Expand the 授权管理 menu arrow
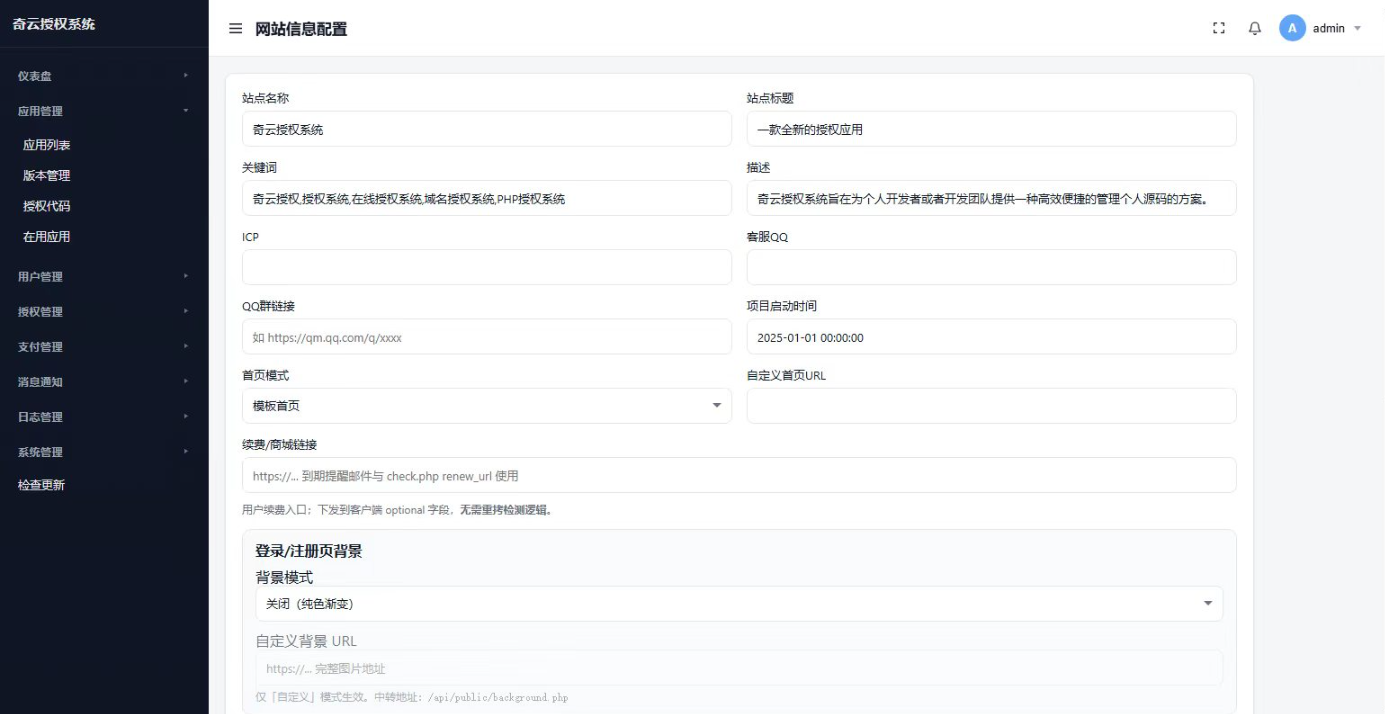The height and width of the screenshot is (714, 1385). (x=186, y=311)
